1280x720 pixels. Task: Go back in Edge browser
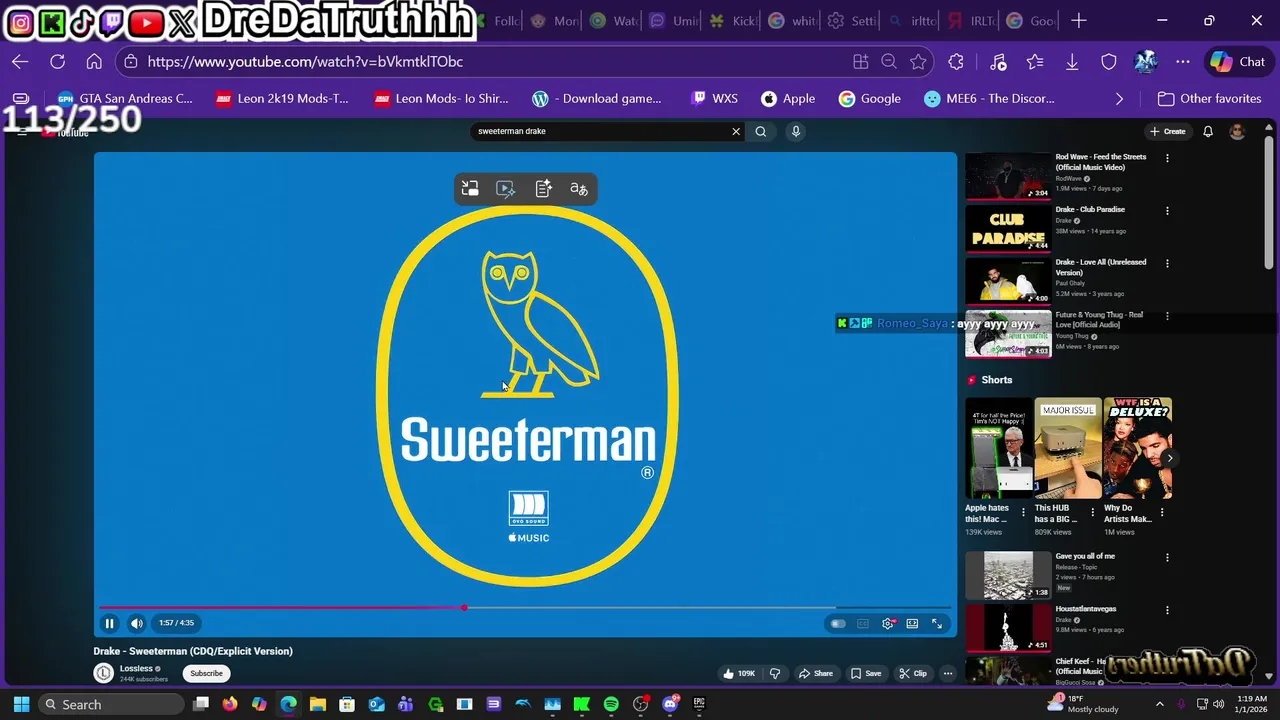(x=20, y=62)
